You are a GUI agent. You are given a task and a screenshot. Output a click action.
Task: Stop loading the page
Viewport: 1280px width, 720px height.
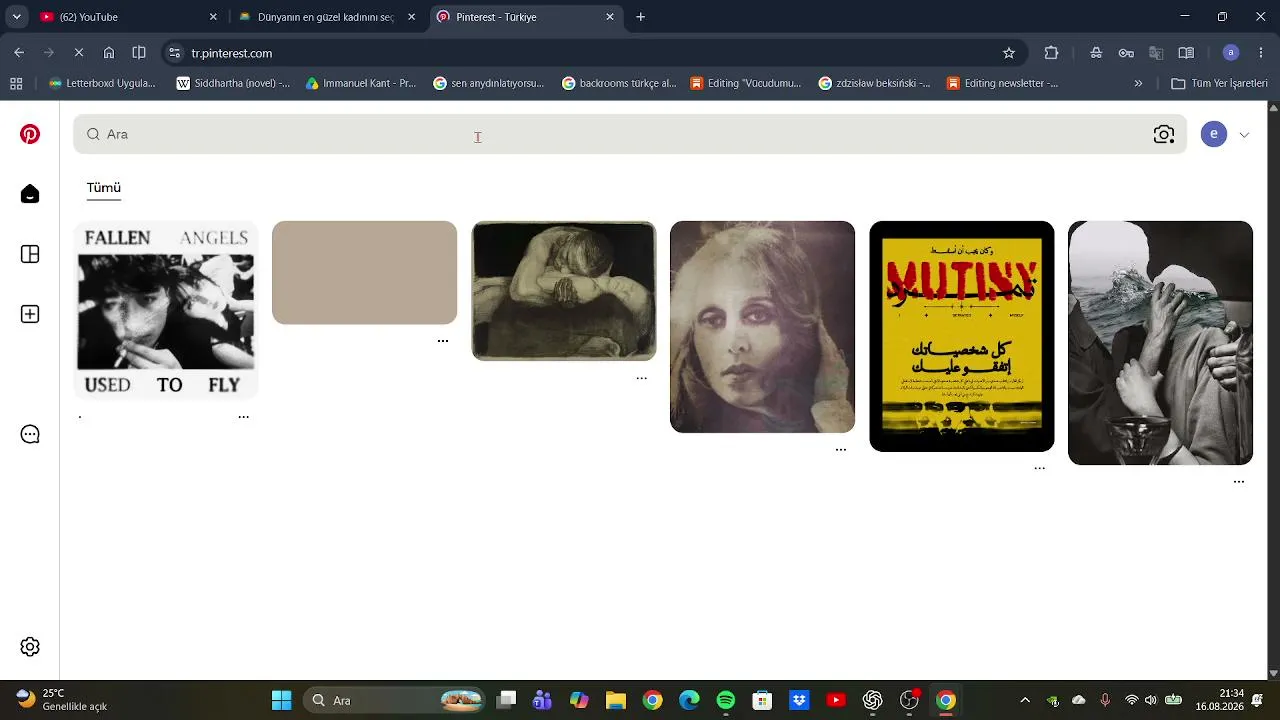point(79,53)
